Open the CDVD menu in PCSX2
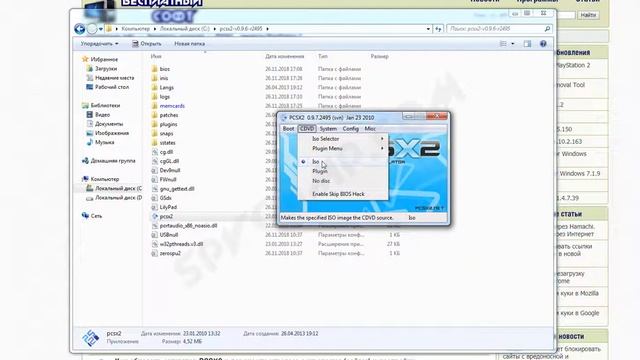This screenshot has height=360, width=640. pyautogui.click(x=307, y=129)
